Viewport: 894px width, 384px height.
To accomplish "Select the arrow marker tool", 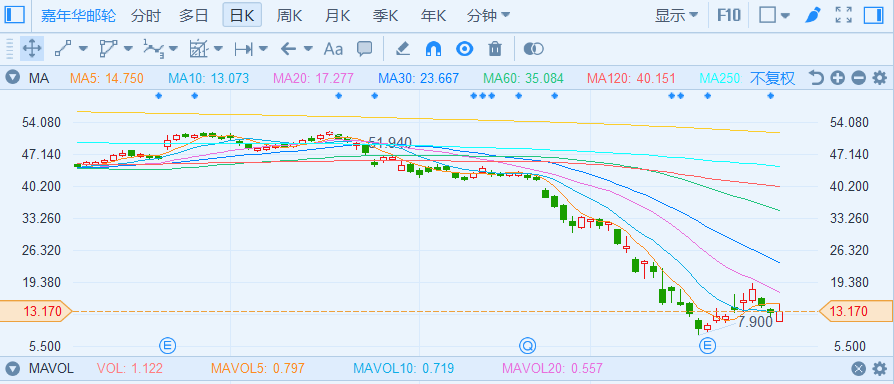I will [x=288, y=49].
